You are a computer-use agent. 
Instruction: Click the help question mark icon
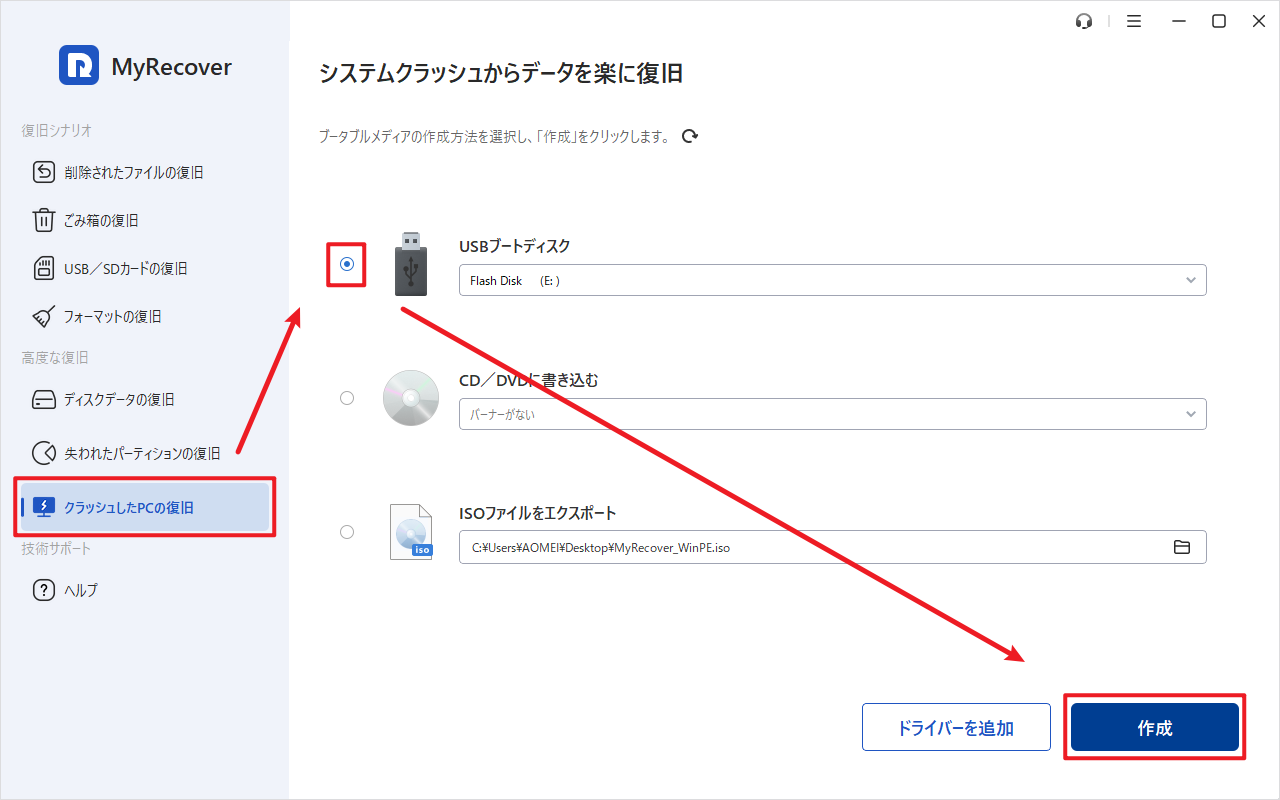(x=44, y=590)
